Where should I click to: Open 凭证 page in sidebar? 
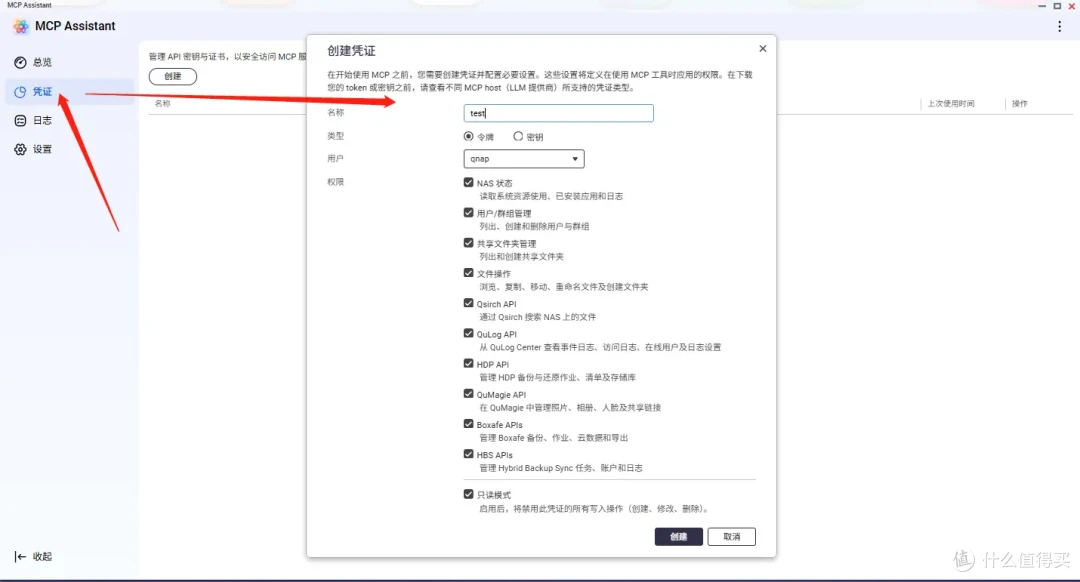tap(42, 92)
